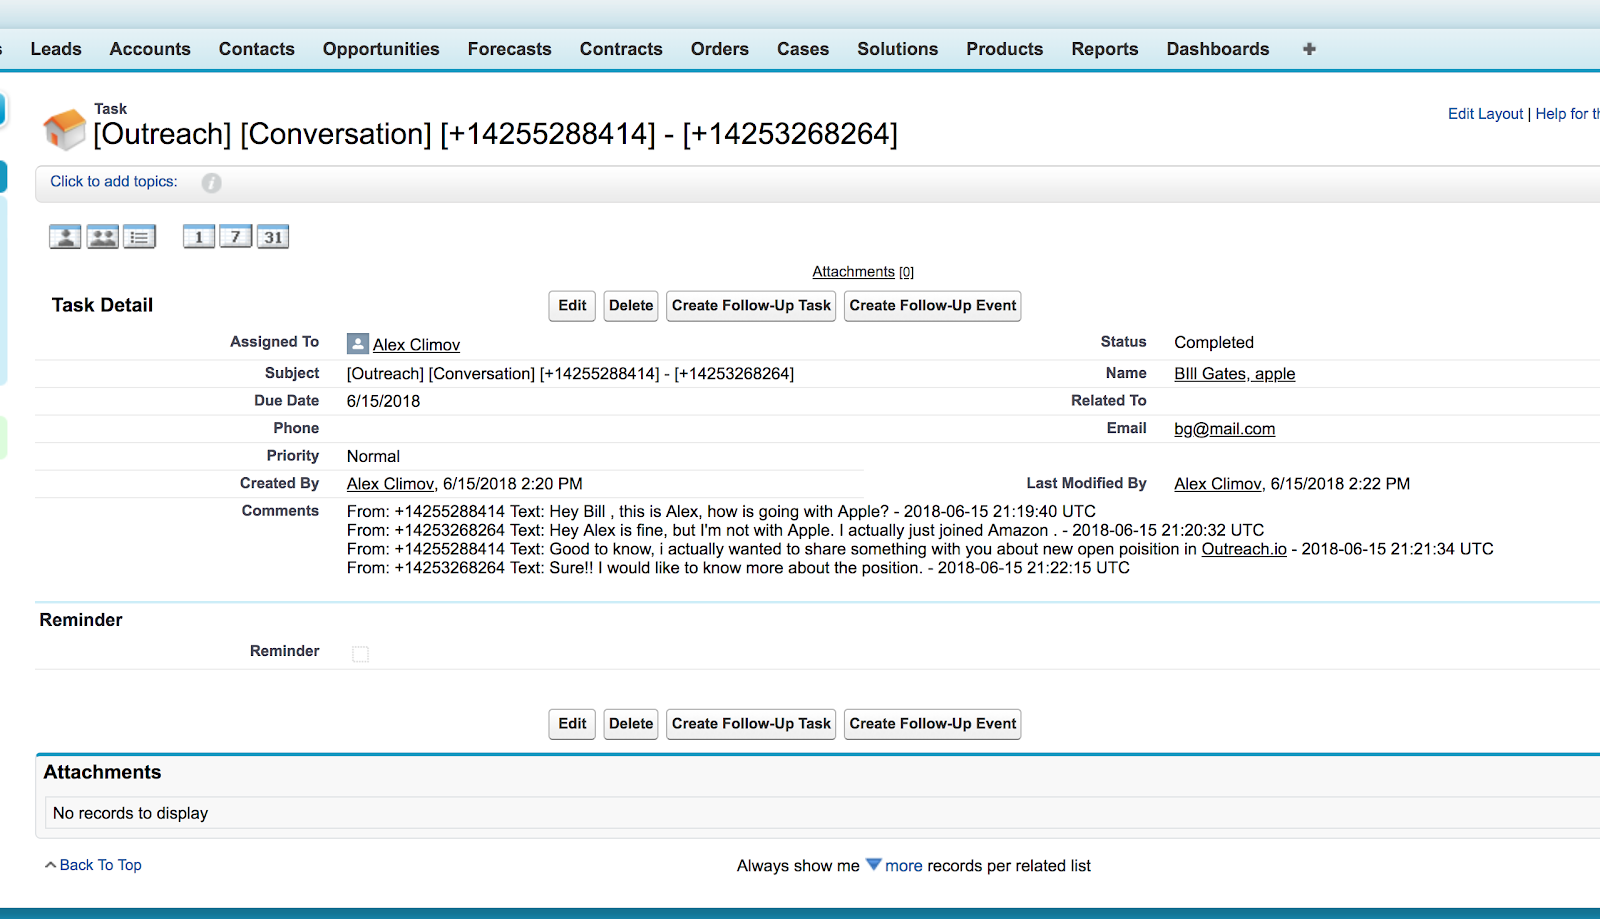Click the bottom Delete button
Screen dimensions: 1600x919
631,724
